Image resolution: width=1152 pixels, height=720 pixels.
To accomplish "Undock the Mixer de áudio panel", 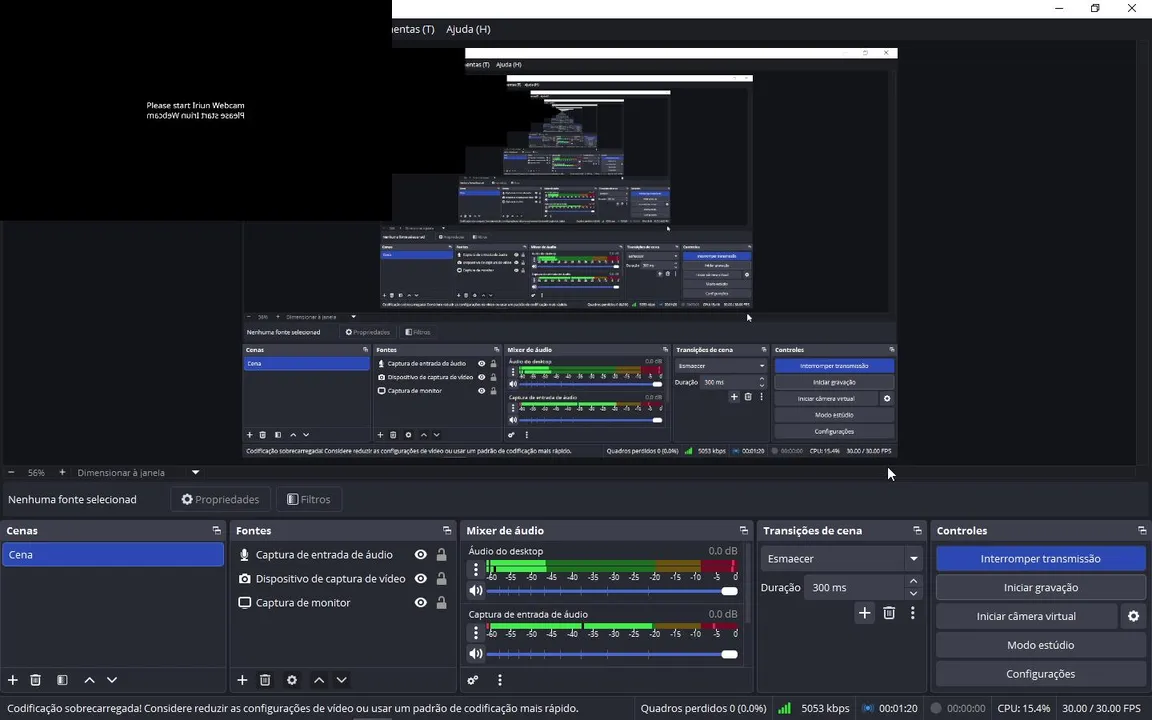I will click(744, 530).
